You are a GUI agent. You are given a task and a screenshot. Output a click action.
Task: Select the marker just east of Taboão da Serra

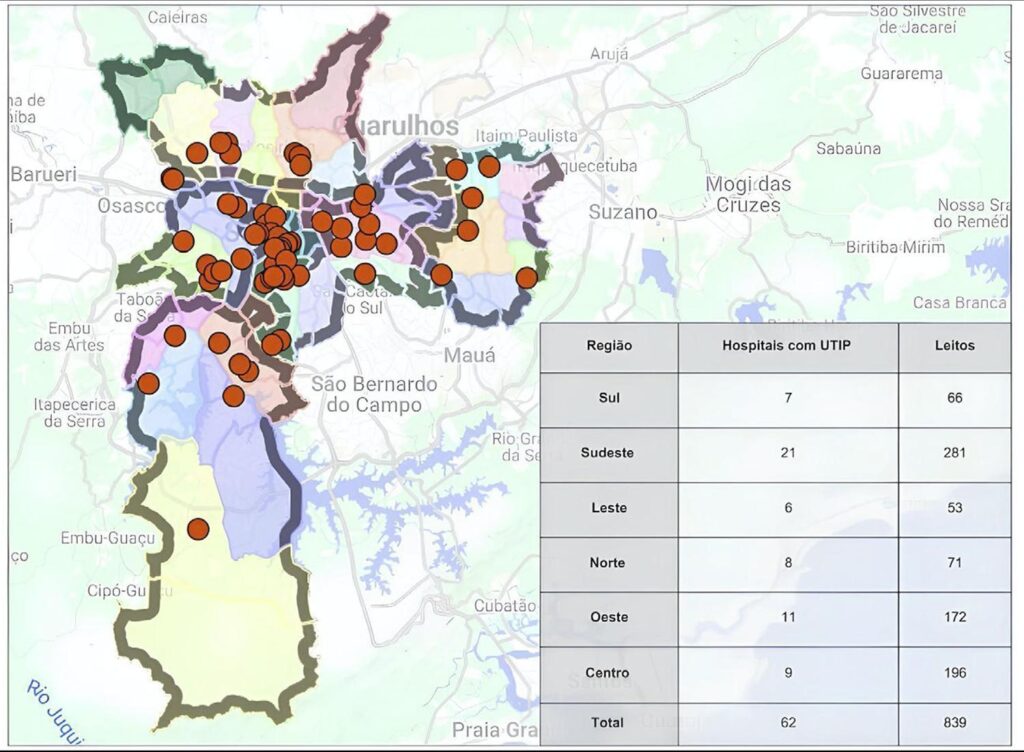pos(175,335)
